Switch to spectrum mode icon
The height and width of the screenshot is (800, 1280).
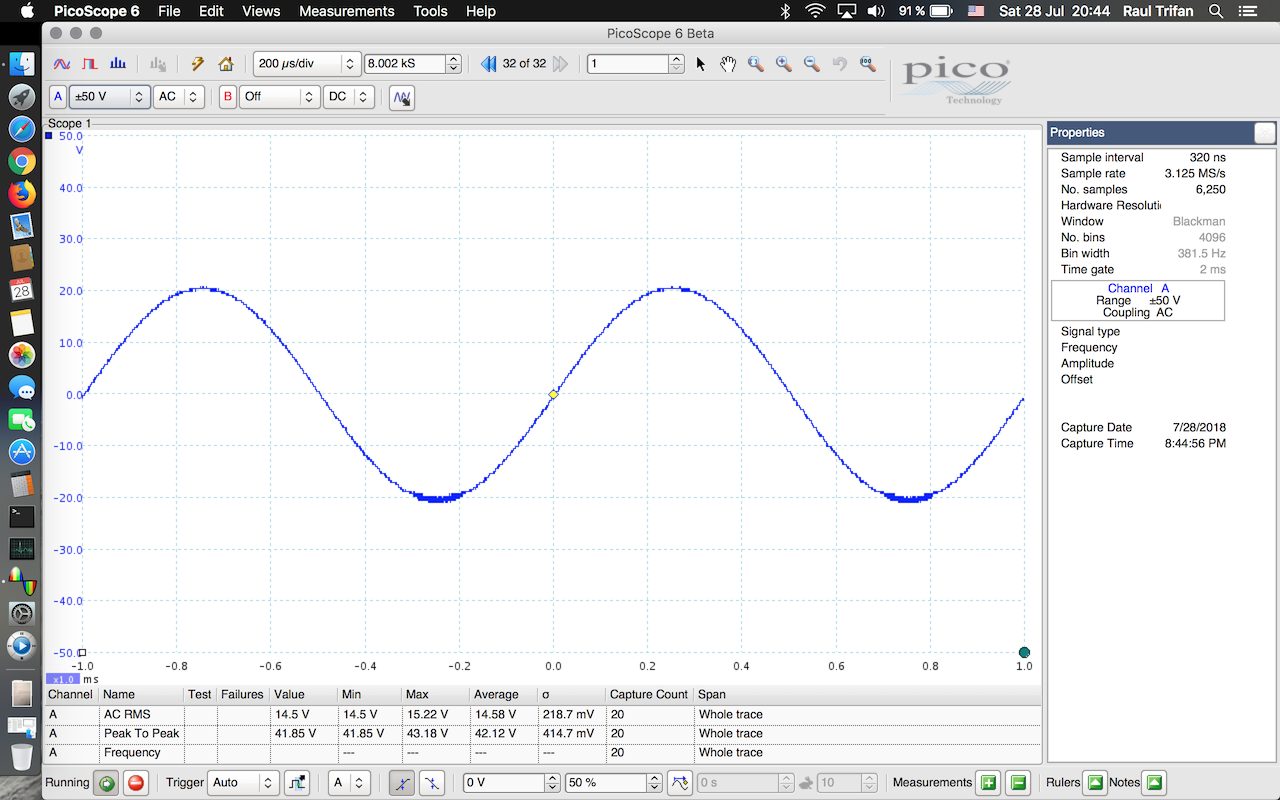pyautogui.click(x=118, y=63)
